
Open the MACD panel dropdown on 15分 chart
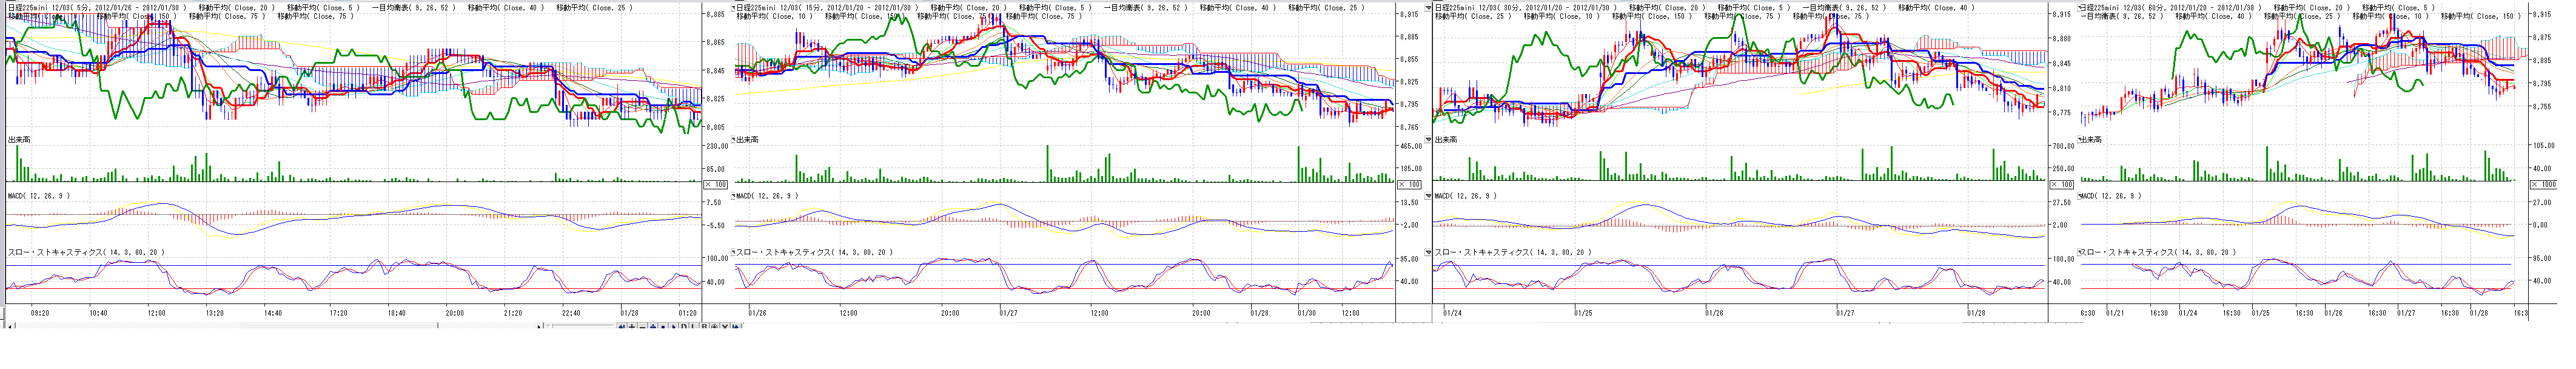(732, 196)
